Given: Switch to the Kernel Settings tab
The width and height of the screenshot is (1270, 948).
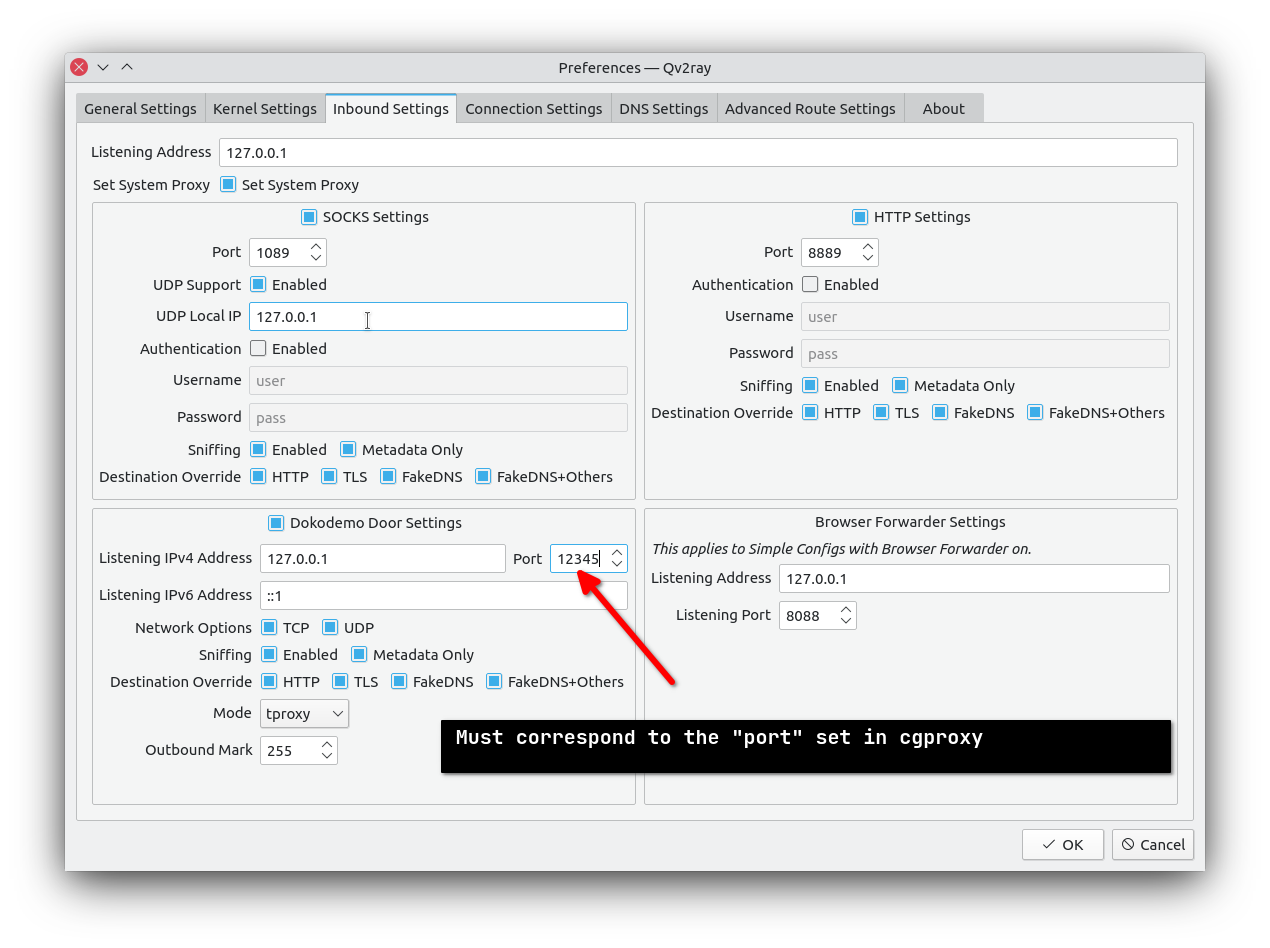Looking at the screenshot, I should (265, 109).
